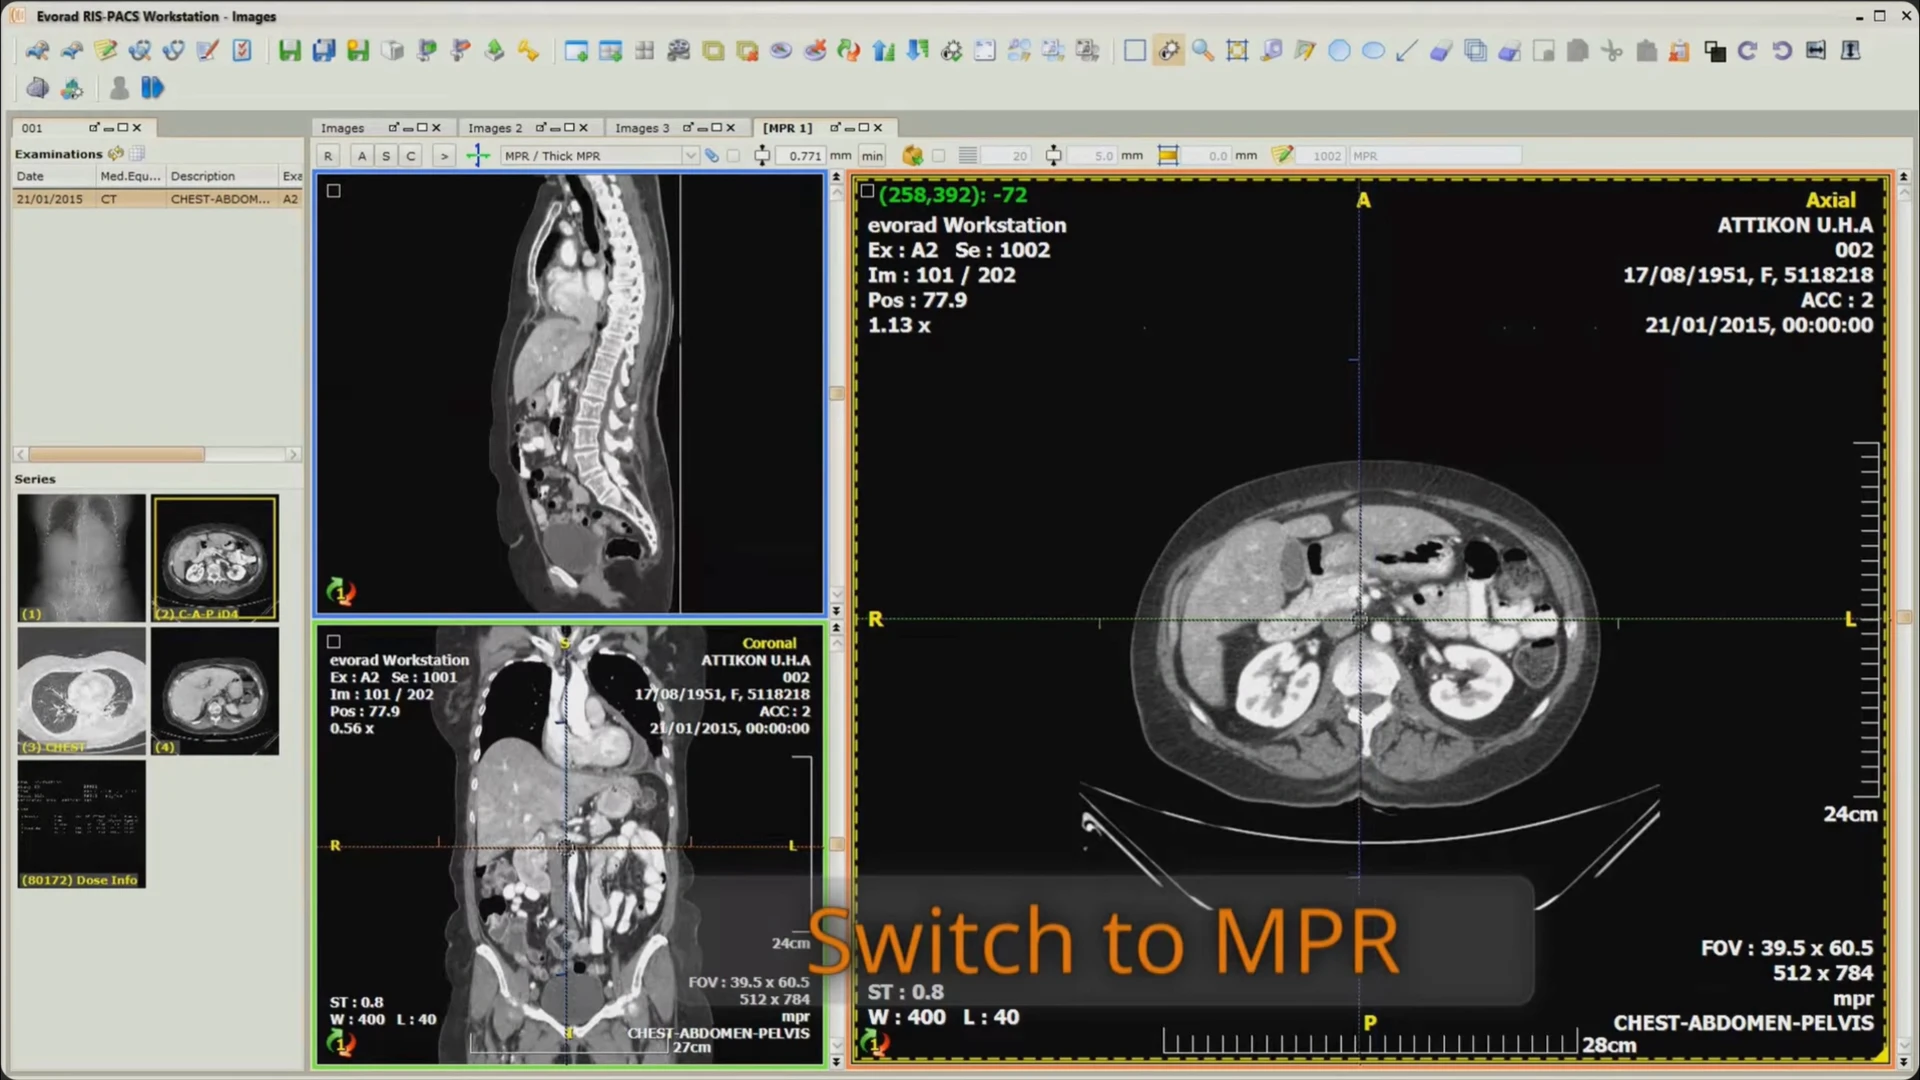Click the '>' more orientations button
Viewport: 1920px width, 1080px height.
(x=444, y=156)
